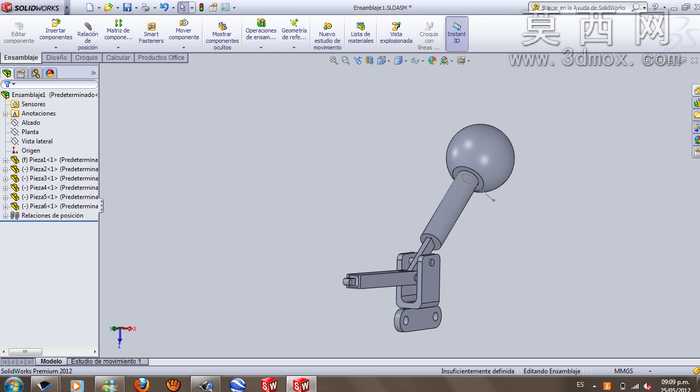
Task: Click the Matriz de componentes pattern icon
Action: pyautogui.click(x=118, y=22)
